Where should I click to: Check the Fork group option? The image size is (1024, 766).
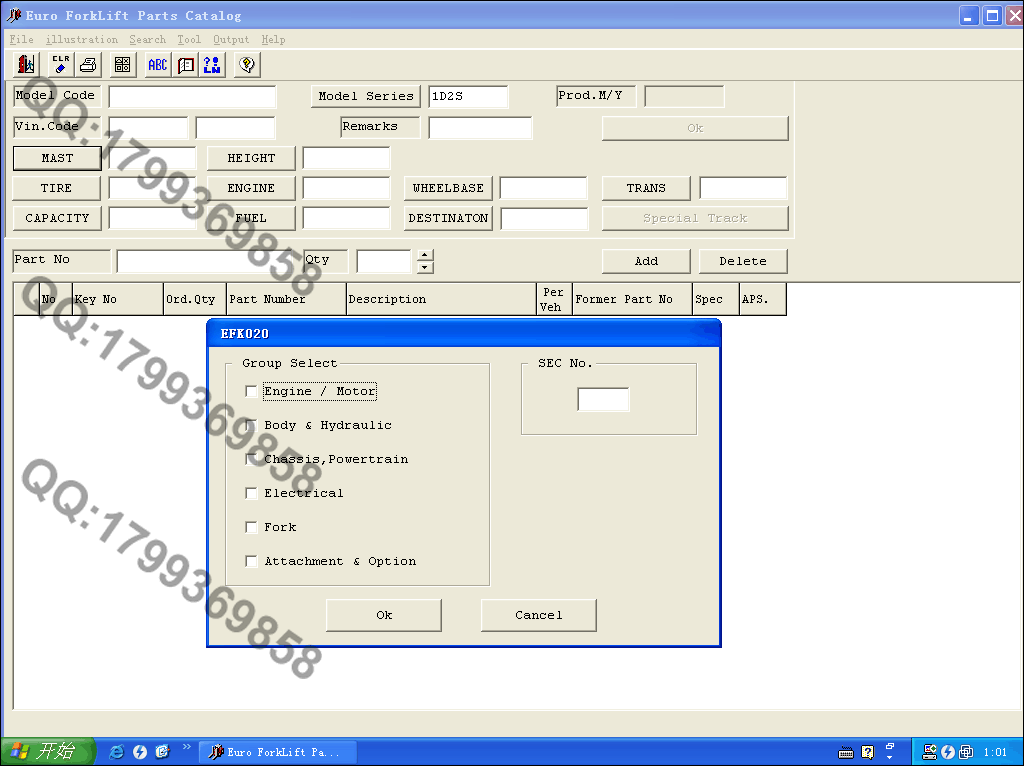click(251, 527)
